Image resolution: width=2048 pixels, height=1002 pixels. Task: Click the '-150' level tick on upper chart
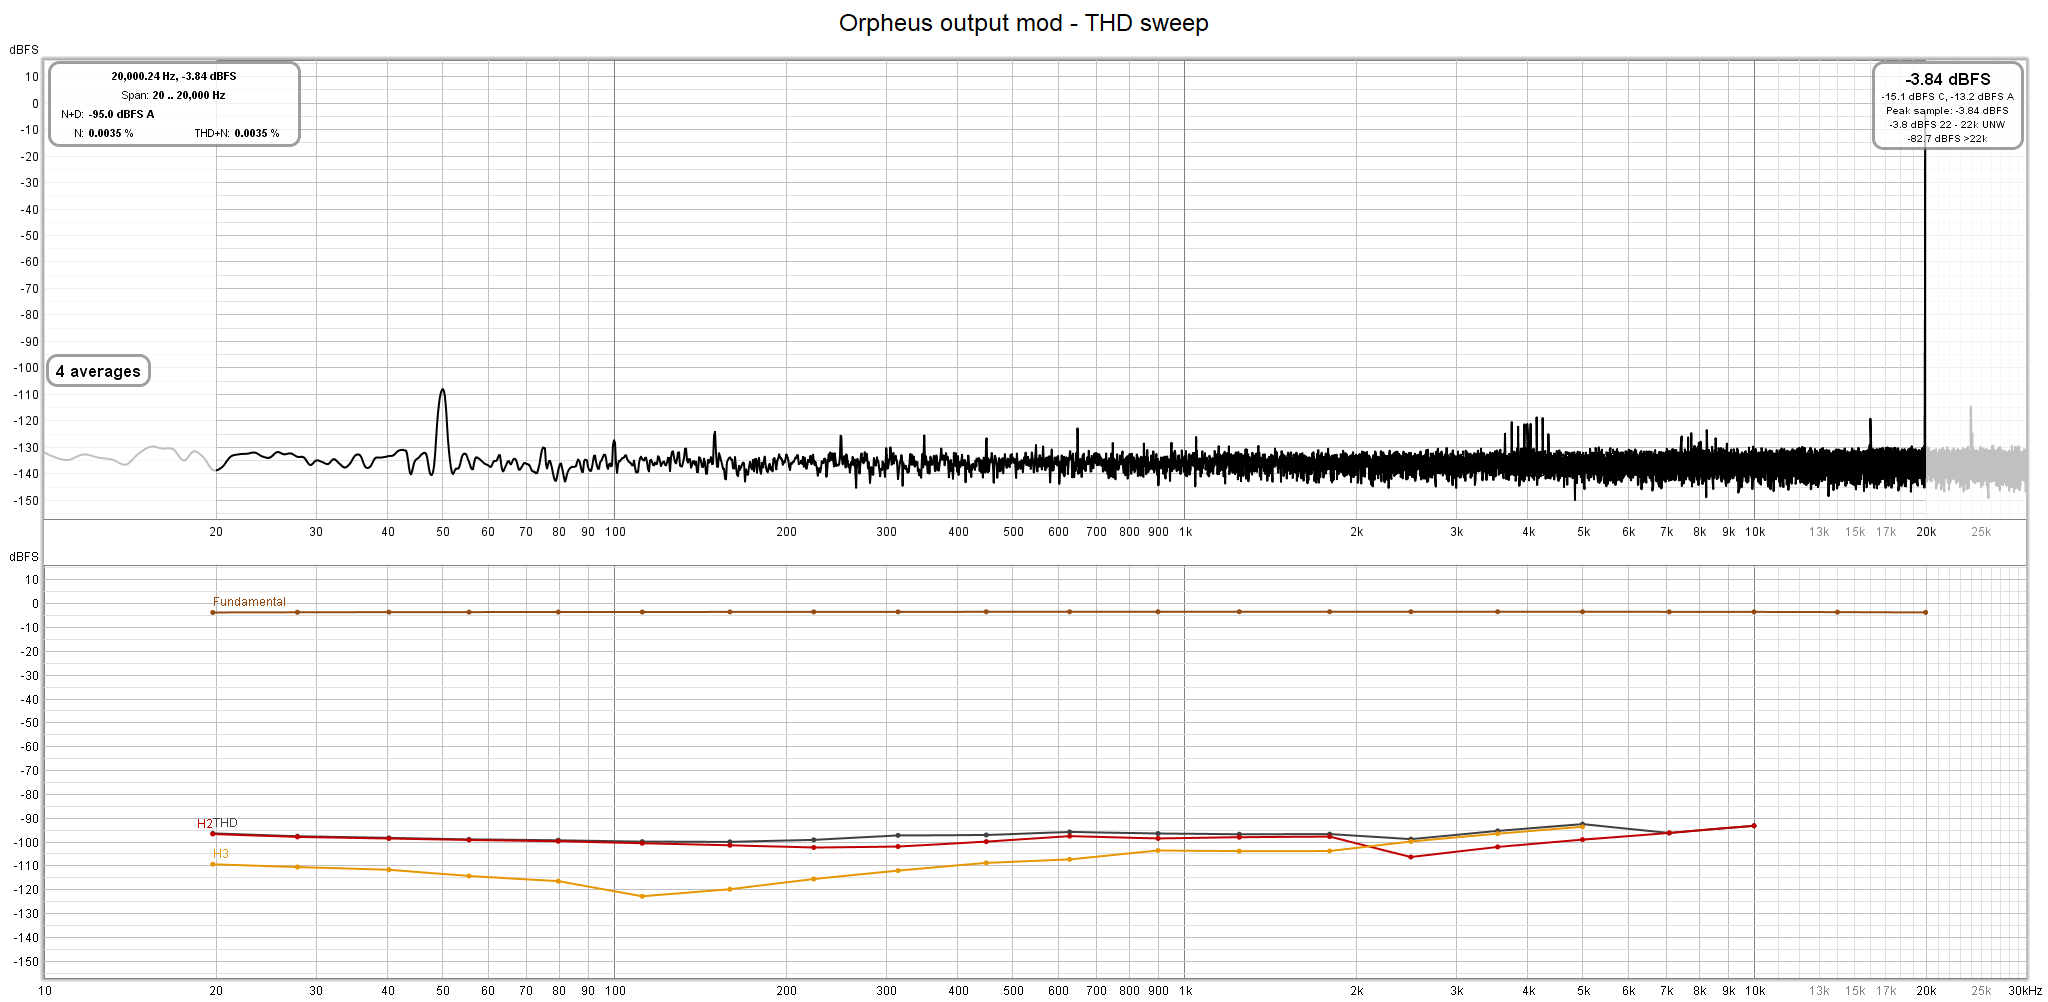[26, 501]
